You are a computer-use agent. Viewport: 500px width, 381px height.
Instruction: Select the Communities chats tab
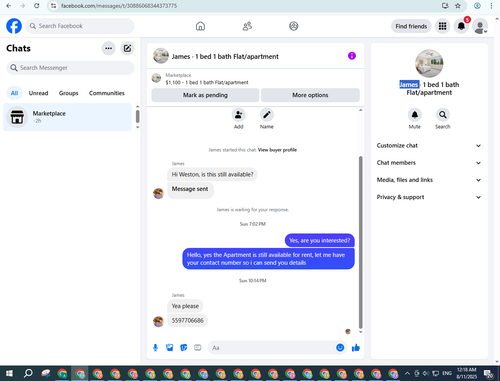point(107,93)
